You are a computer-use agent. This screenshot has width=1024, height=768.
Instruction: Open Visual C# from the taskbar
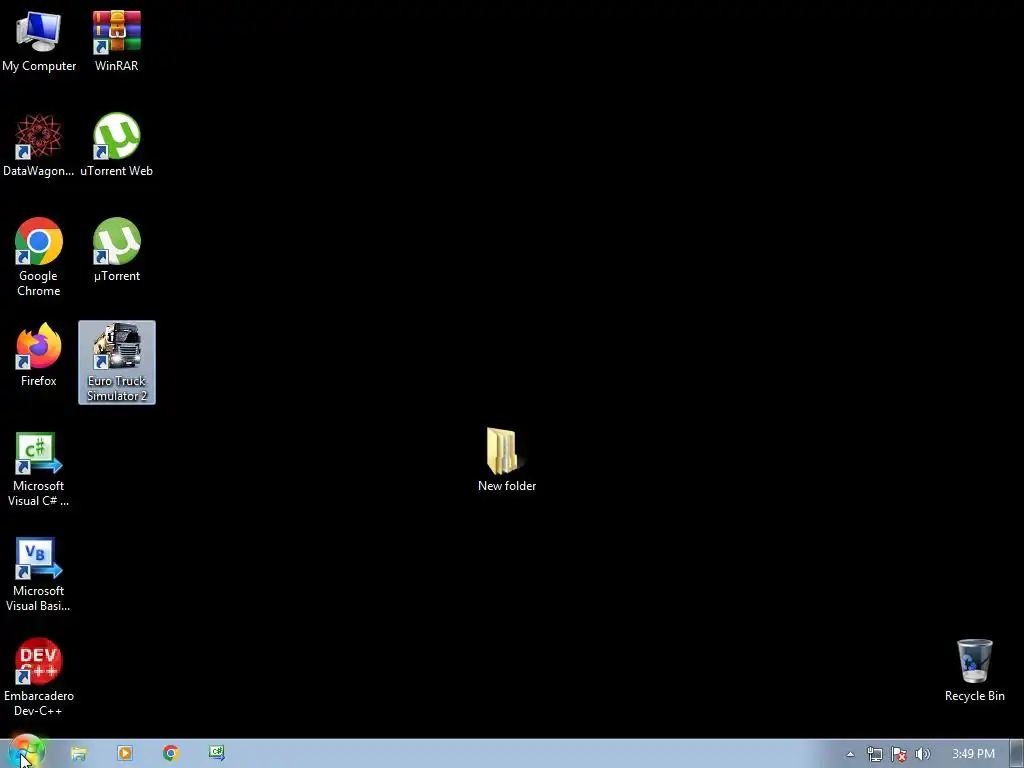tap(217, 754)
